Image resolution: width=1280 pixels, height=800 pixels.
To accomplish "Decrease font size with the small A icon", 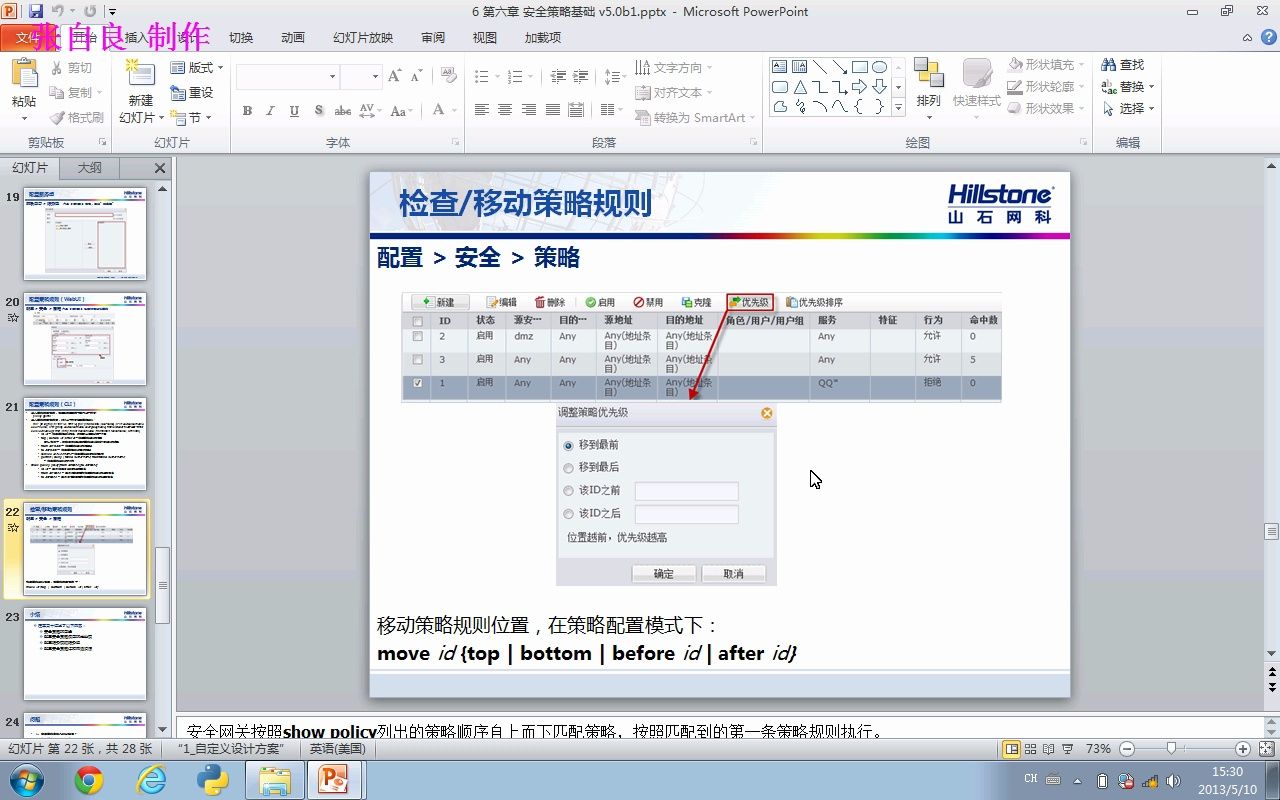I will pyautogui.click(x=415, y=76).
